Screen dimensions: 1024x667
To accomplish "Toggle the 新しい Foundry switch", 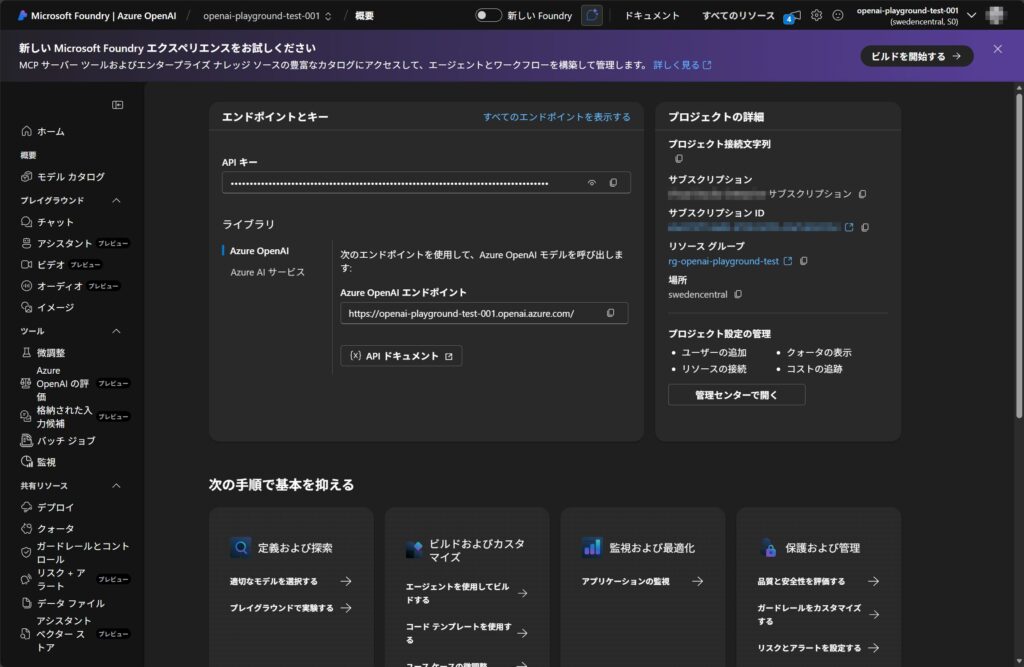I will pyautogui.click(x=488, y=15).
